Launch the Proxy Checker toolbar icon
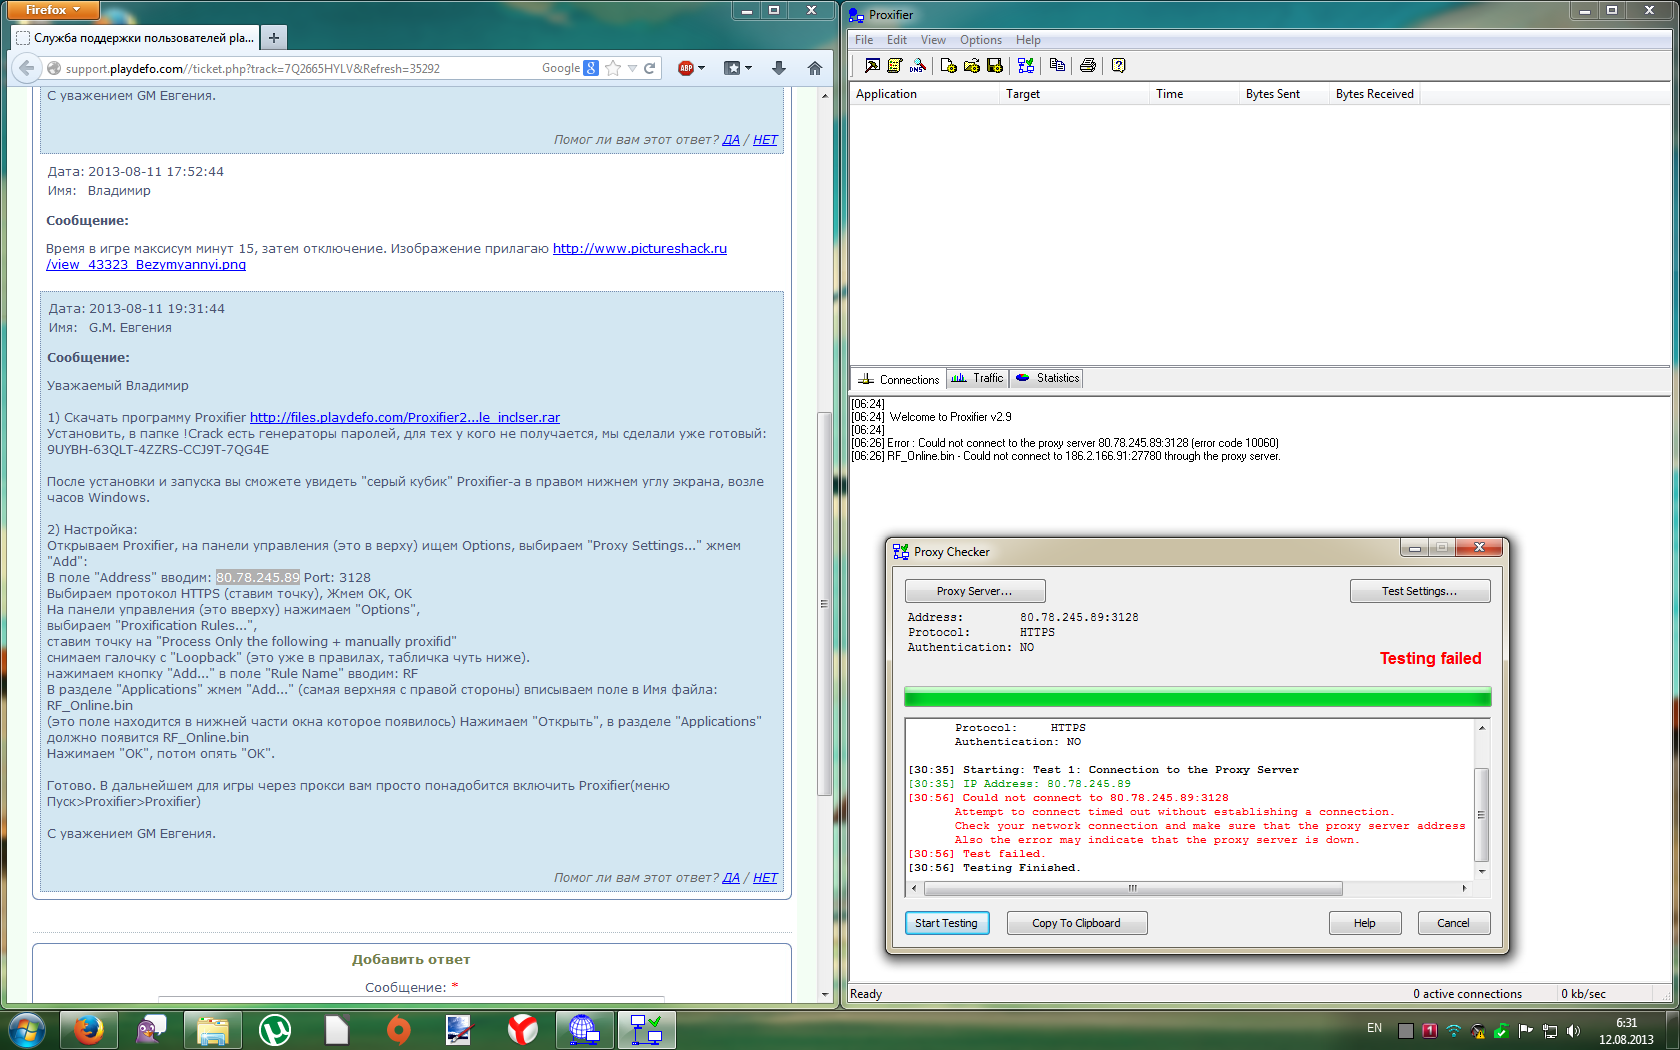 (x=1025, y=65)
